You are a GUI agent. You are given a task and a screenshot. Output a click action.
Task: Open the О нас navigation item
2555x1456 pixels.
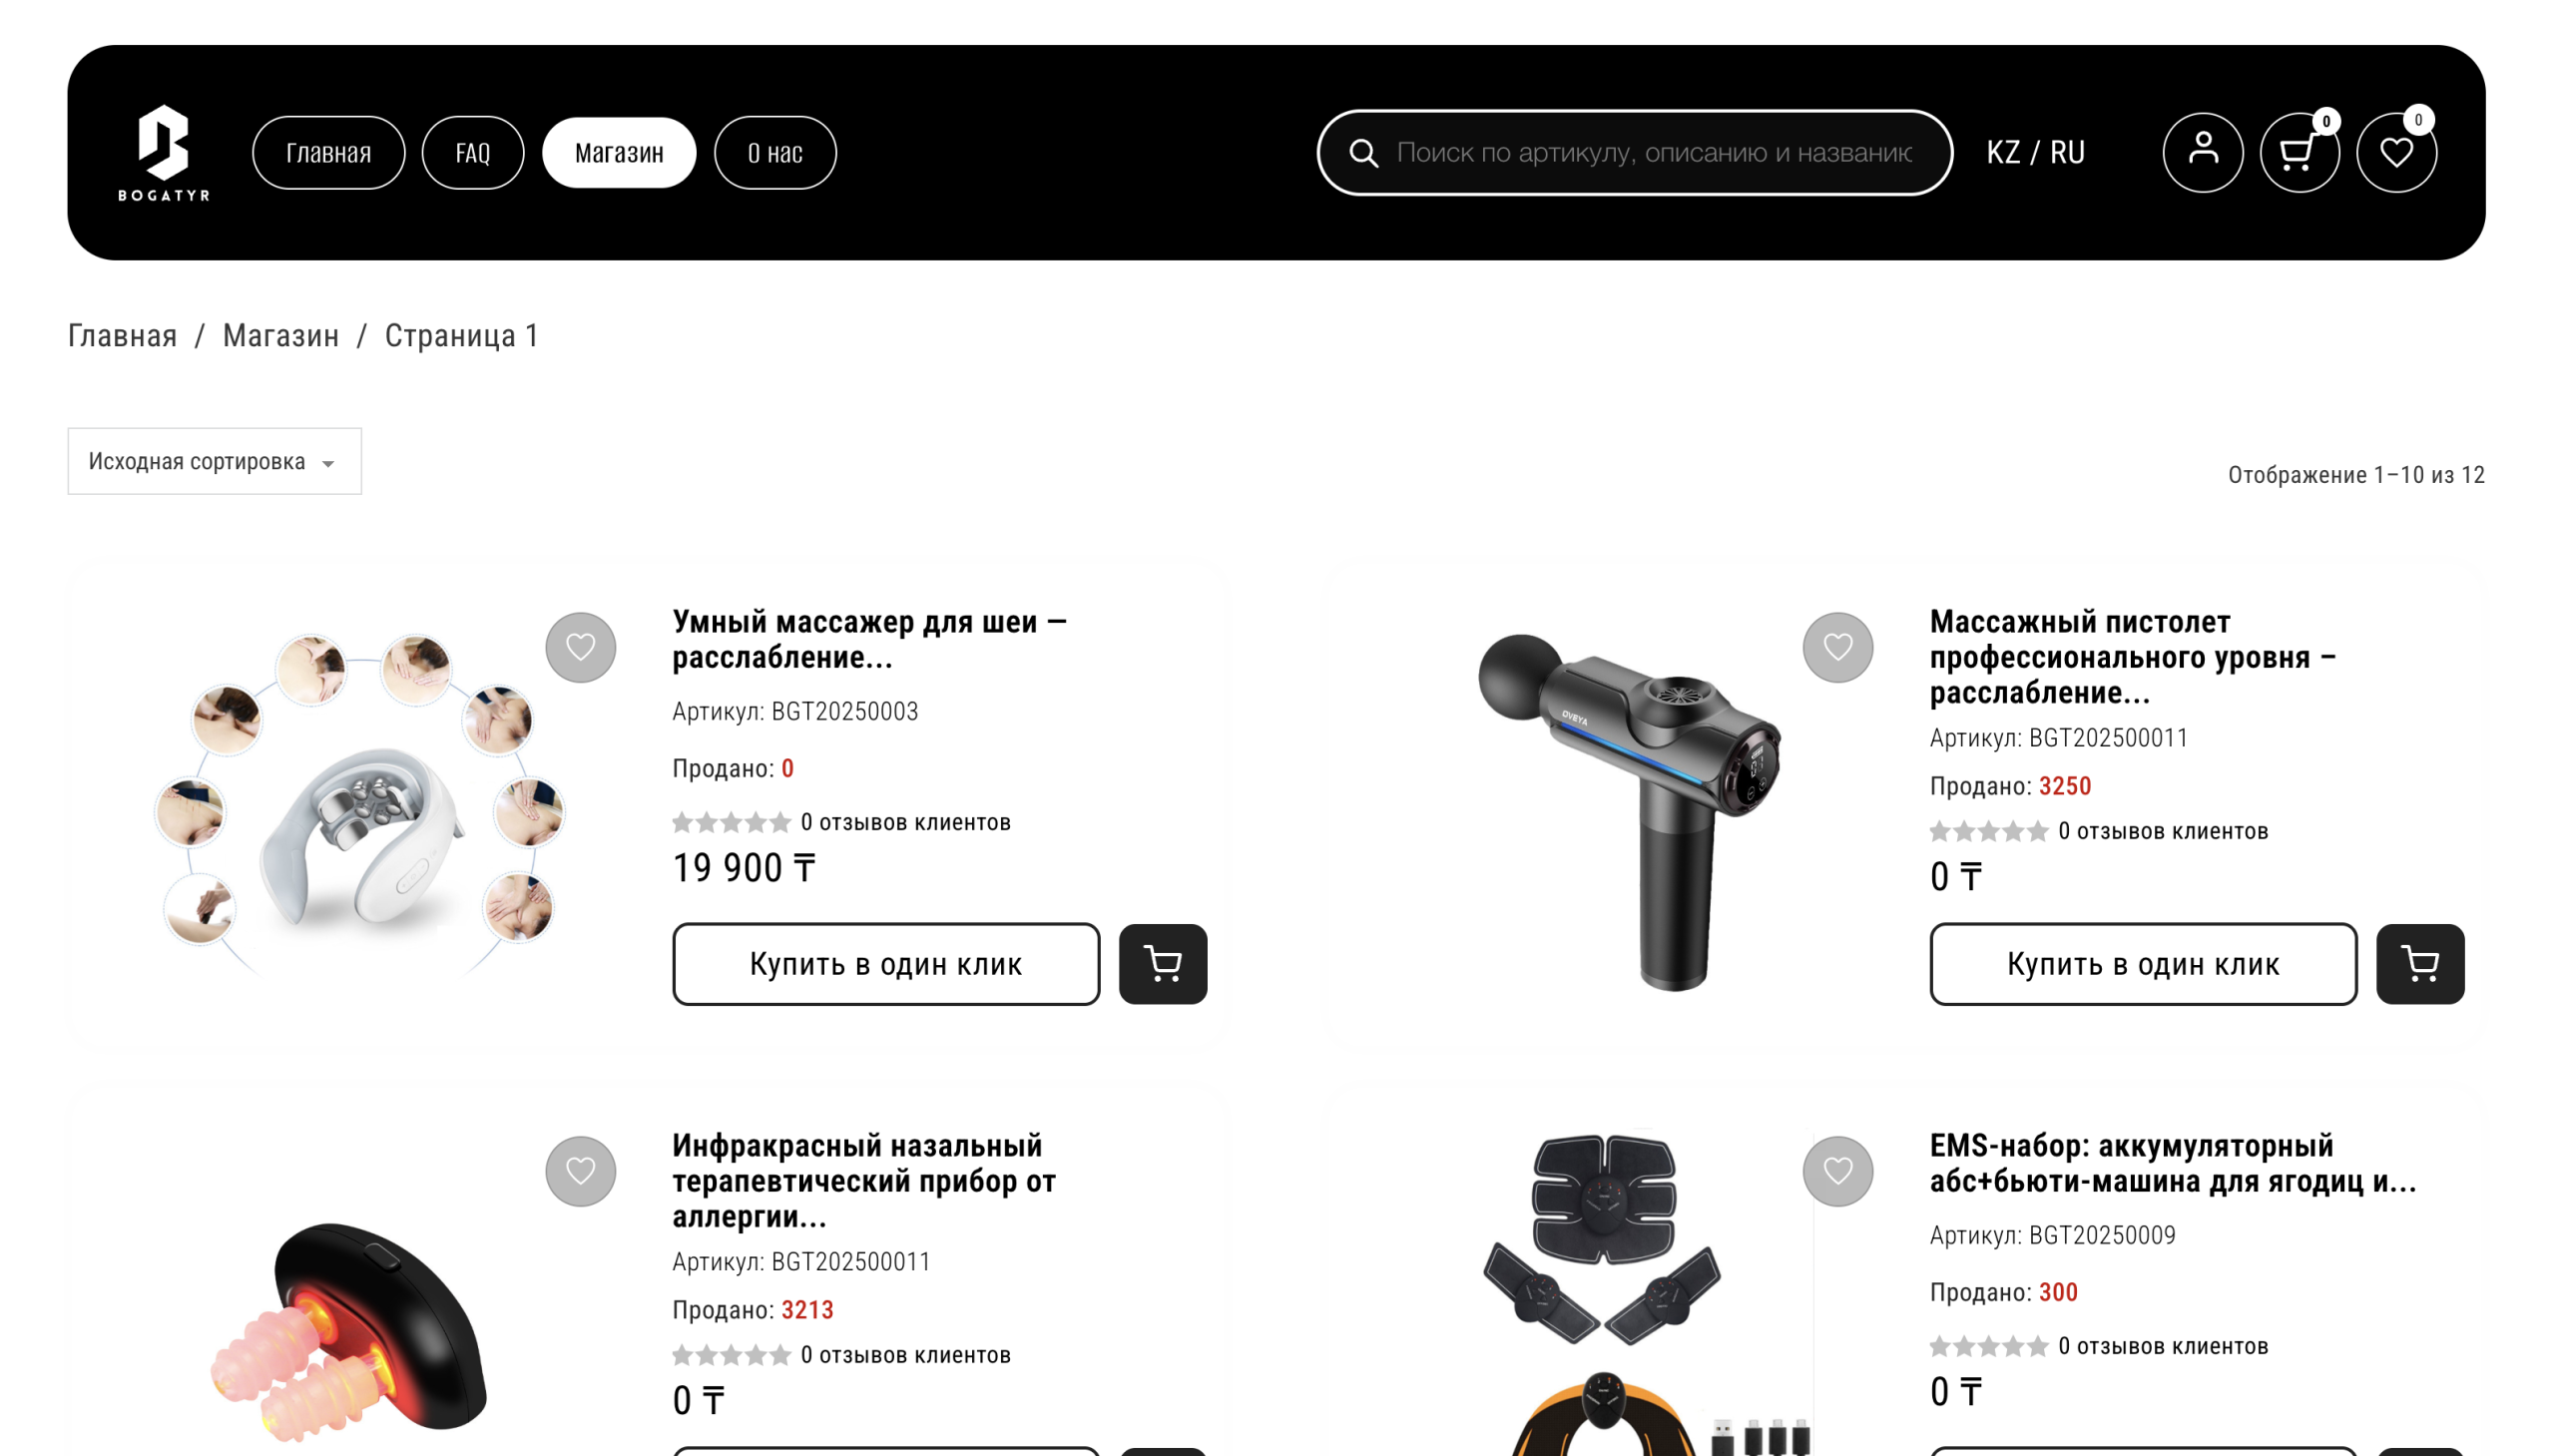tap(775, 152)
